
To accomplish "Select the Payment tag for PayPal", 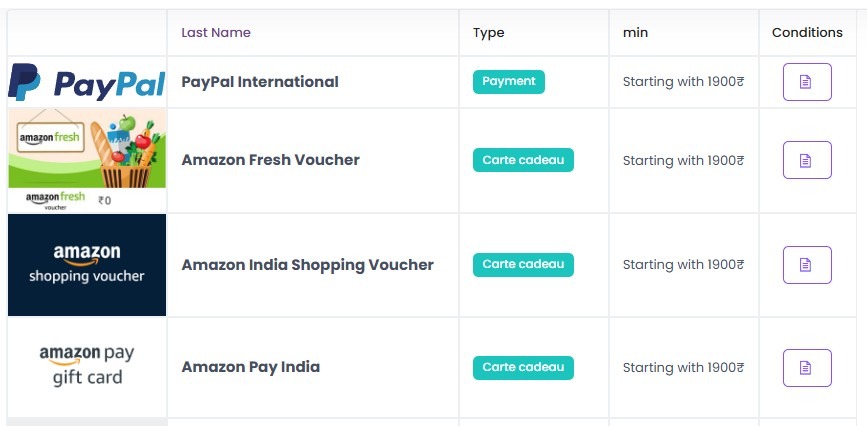I will pyautogui.click(x=509, y=82).
